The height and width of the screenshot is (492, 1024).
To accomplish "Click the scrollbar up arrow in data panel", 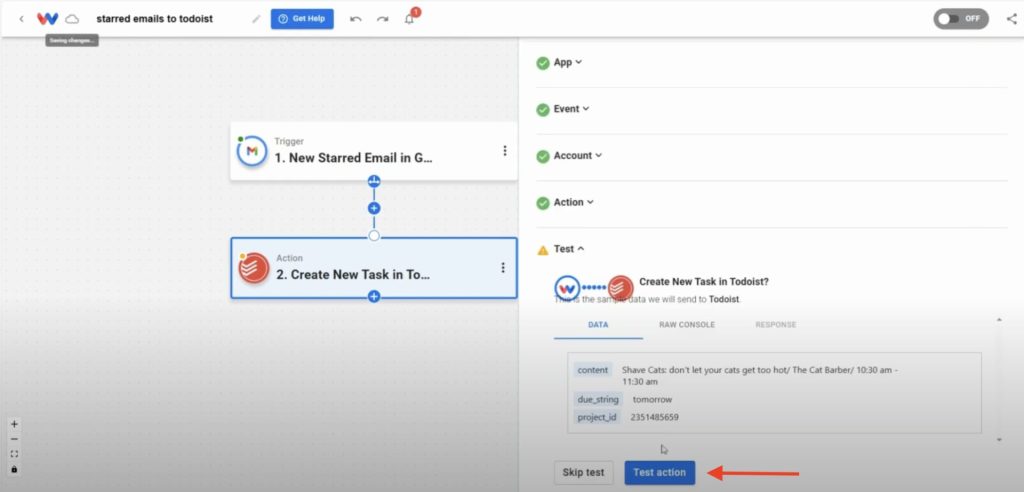I will click(999, 320).
